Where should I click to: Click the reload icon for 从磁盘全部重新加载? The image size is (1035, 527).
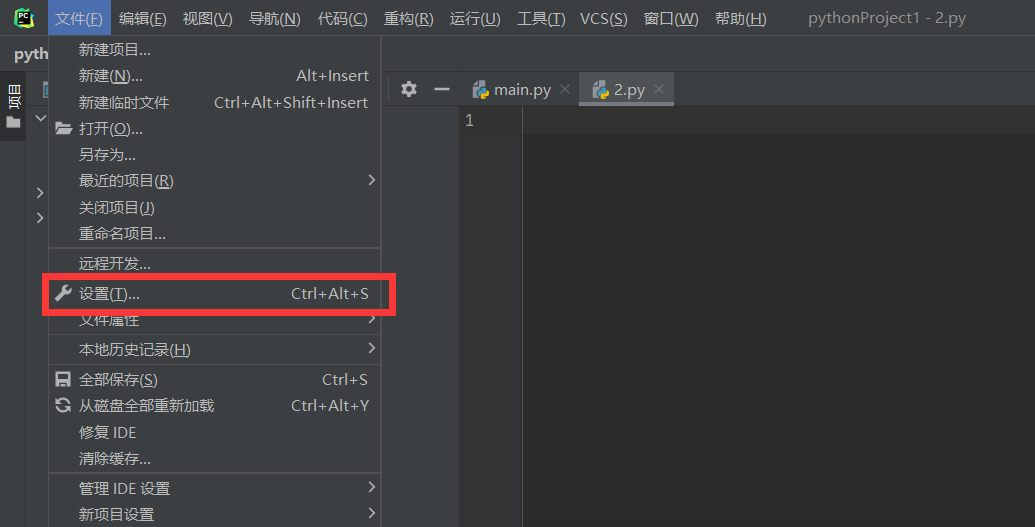click(63, 405)
